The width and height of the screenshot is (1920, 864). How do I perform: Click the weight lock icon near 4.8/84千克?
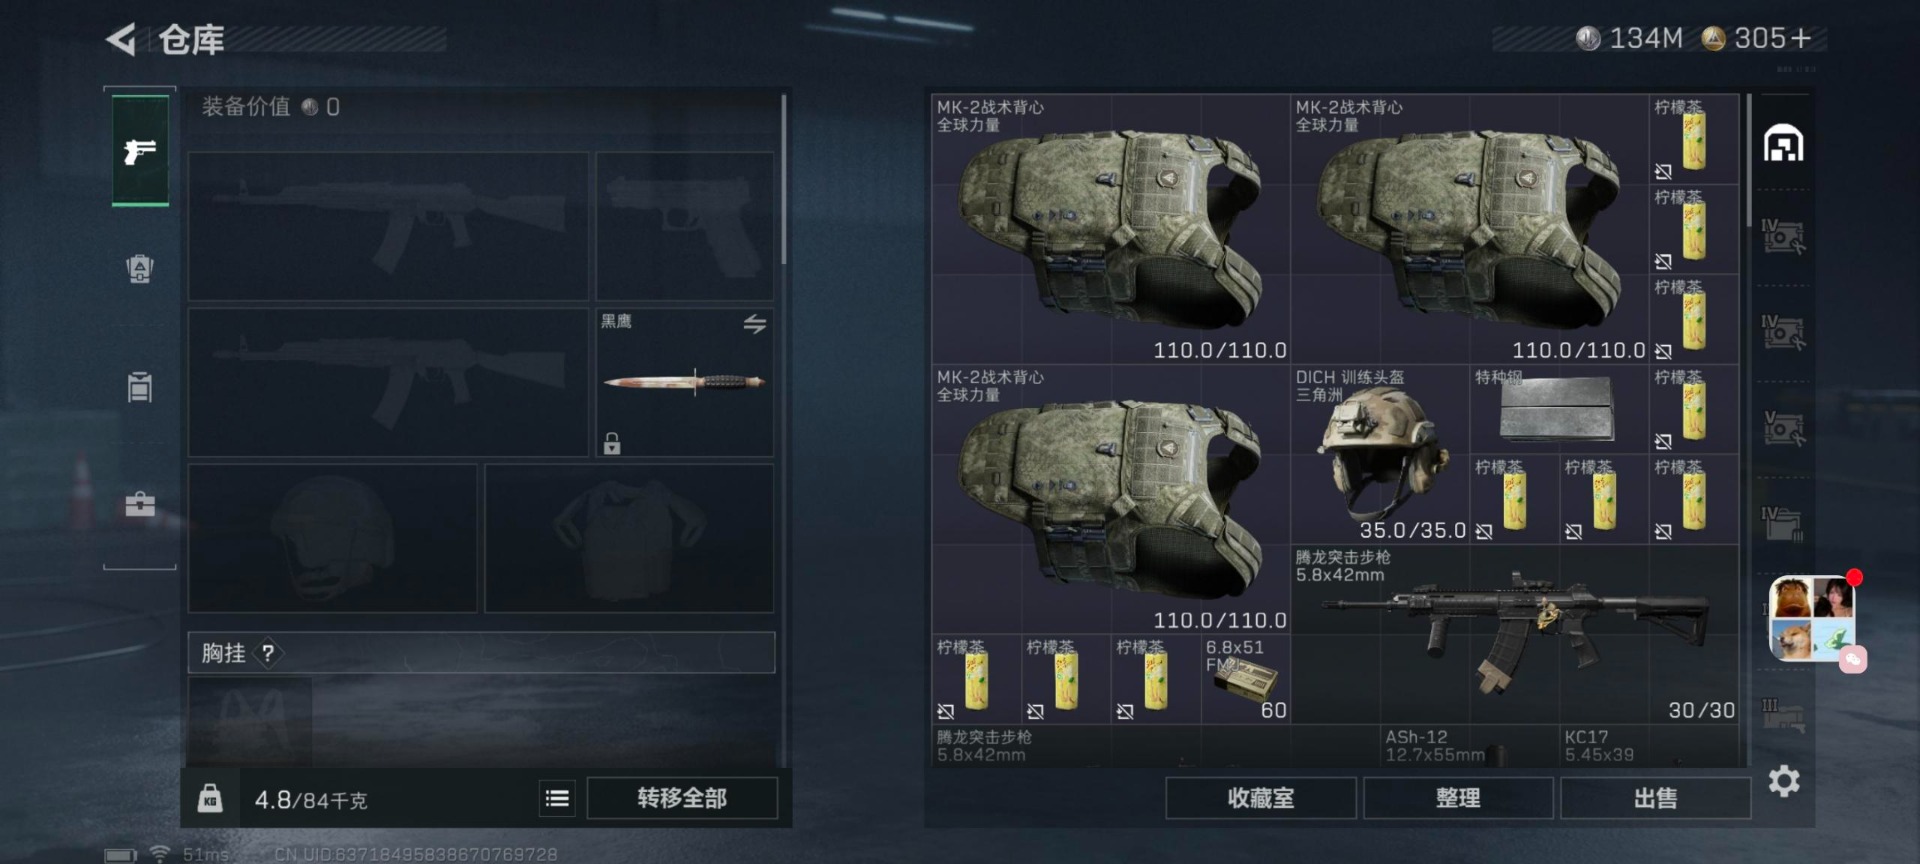coord(210,798)
